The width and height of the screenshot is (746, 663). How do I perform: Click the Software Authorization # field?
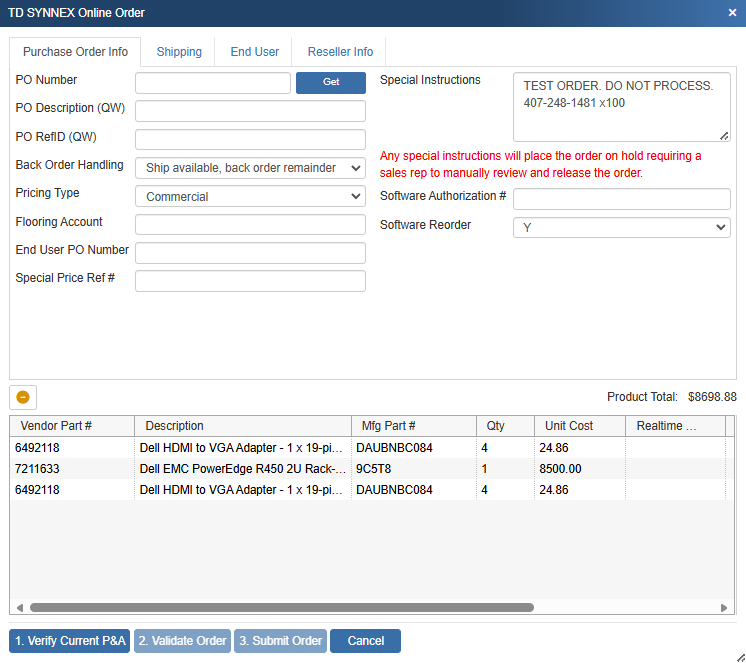pyautogui.click(x=621, y=199)
